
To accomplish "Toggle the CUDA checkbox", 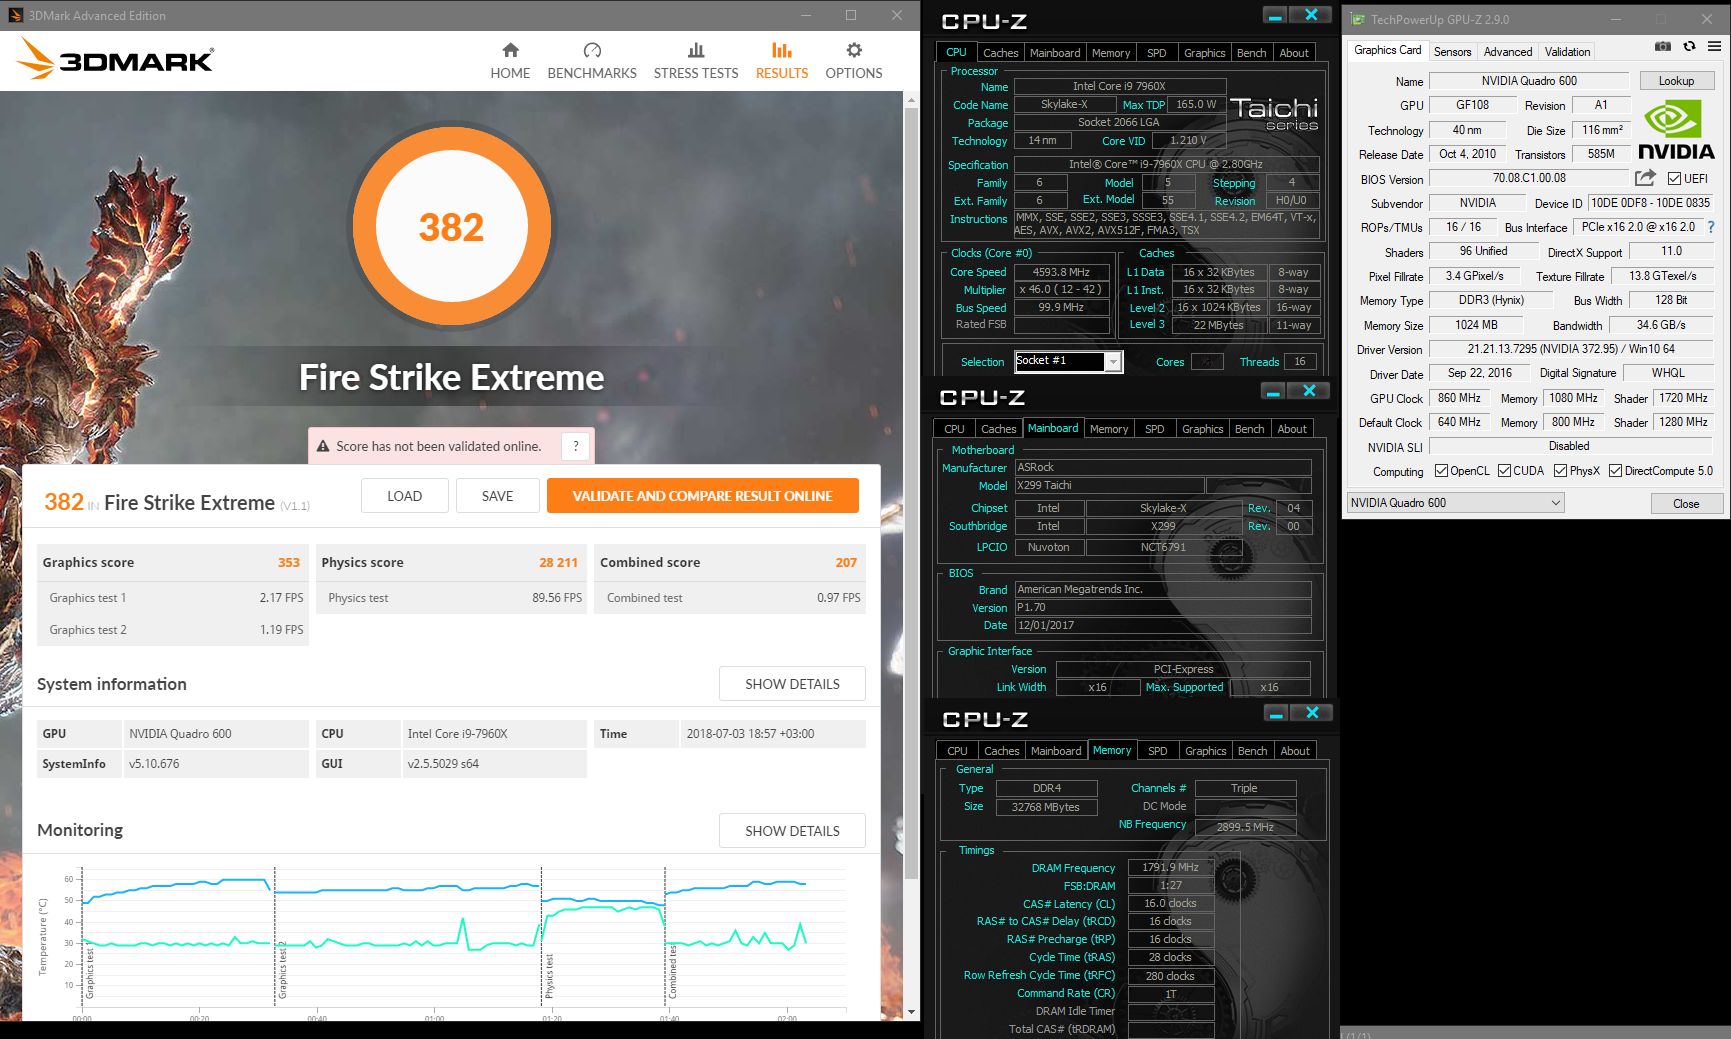I will coord(1504,471).
